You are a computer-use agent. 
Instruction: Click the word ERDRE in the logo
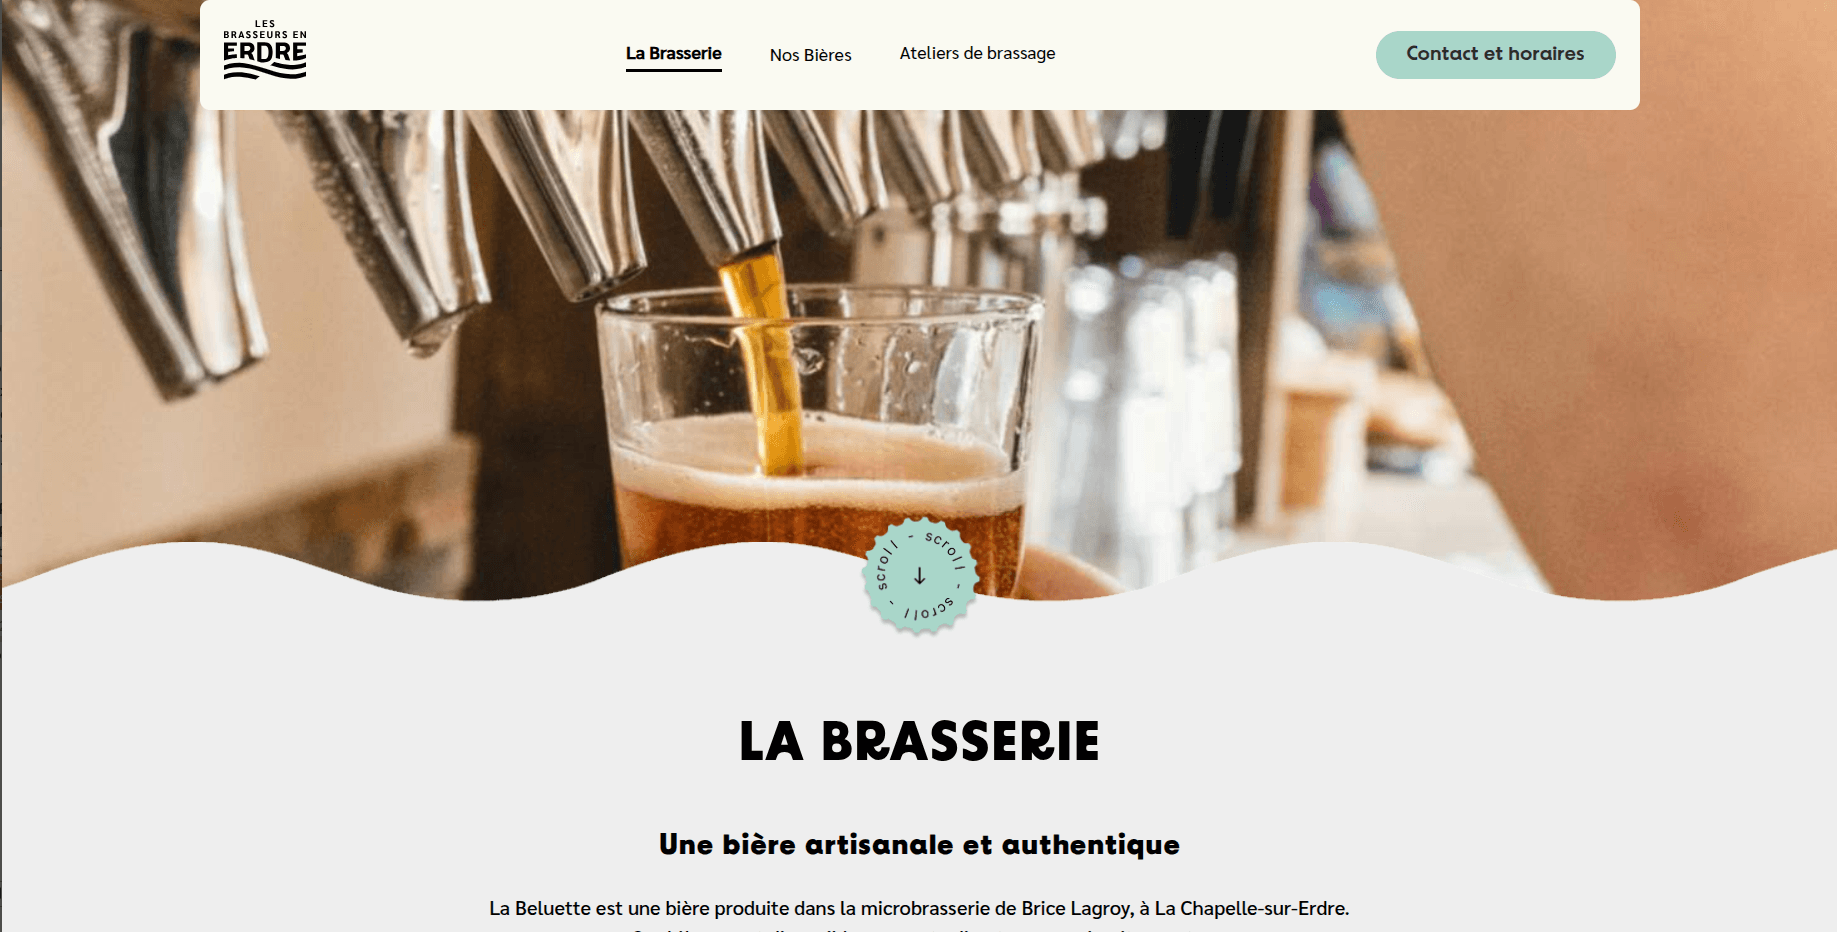coord(265,52)
